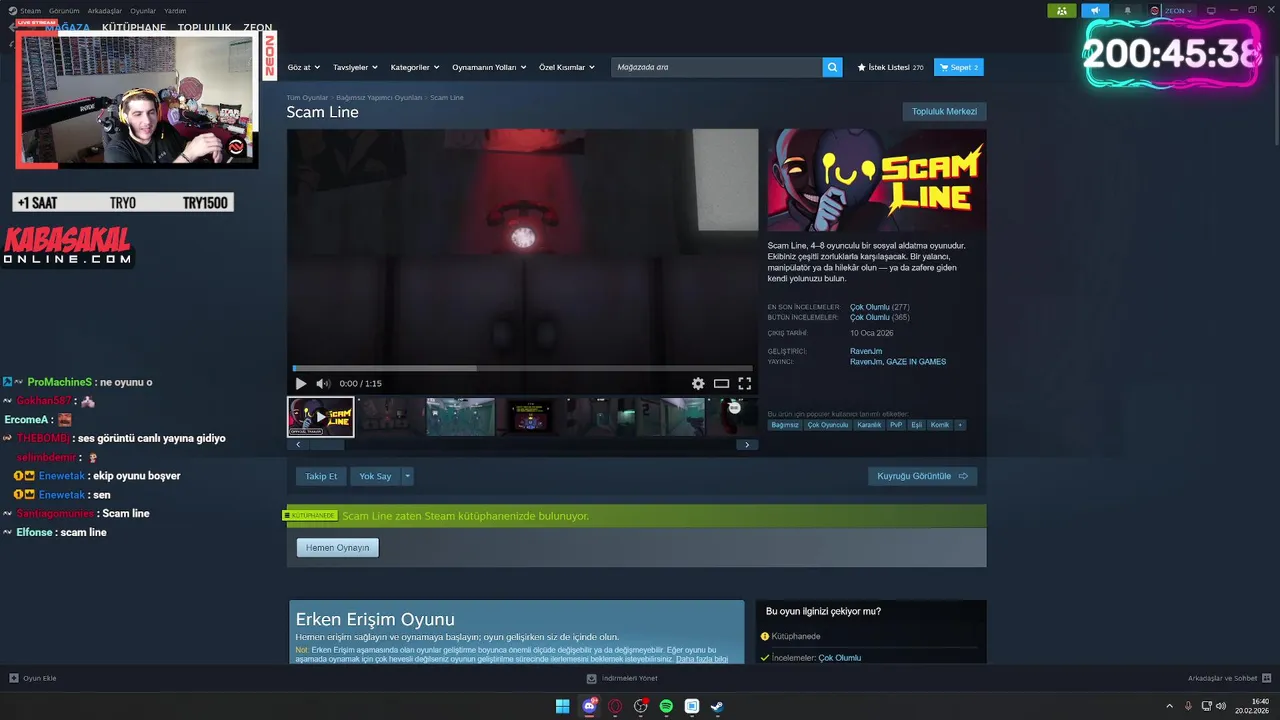Click the Hemen Oynayın play button
This screenshot has width=1280, height=720.
tap(337, 547)
